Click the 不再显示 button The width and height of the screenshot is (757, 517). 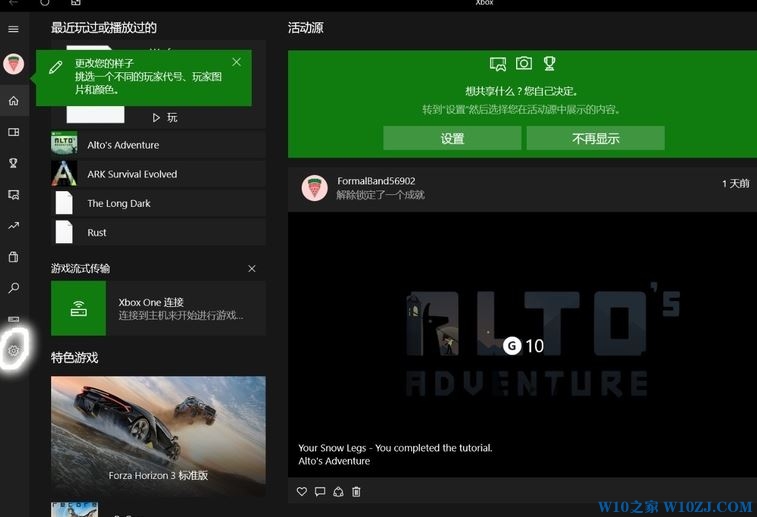[x=595, y=139]
